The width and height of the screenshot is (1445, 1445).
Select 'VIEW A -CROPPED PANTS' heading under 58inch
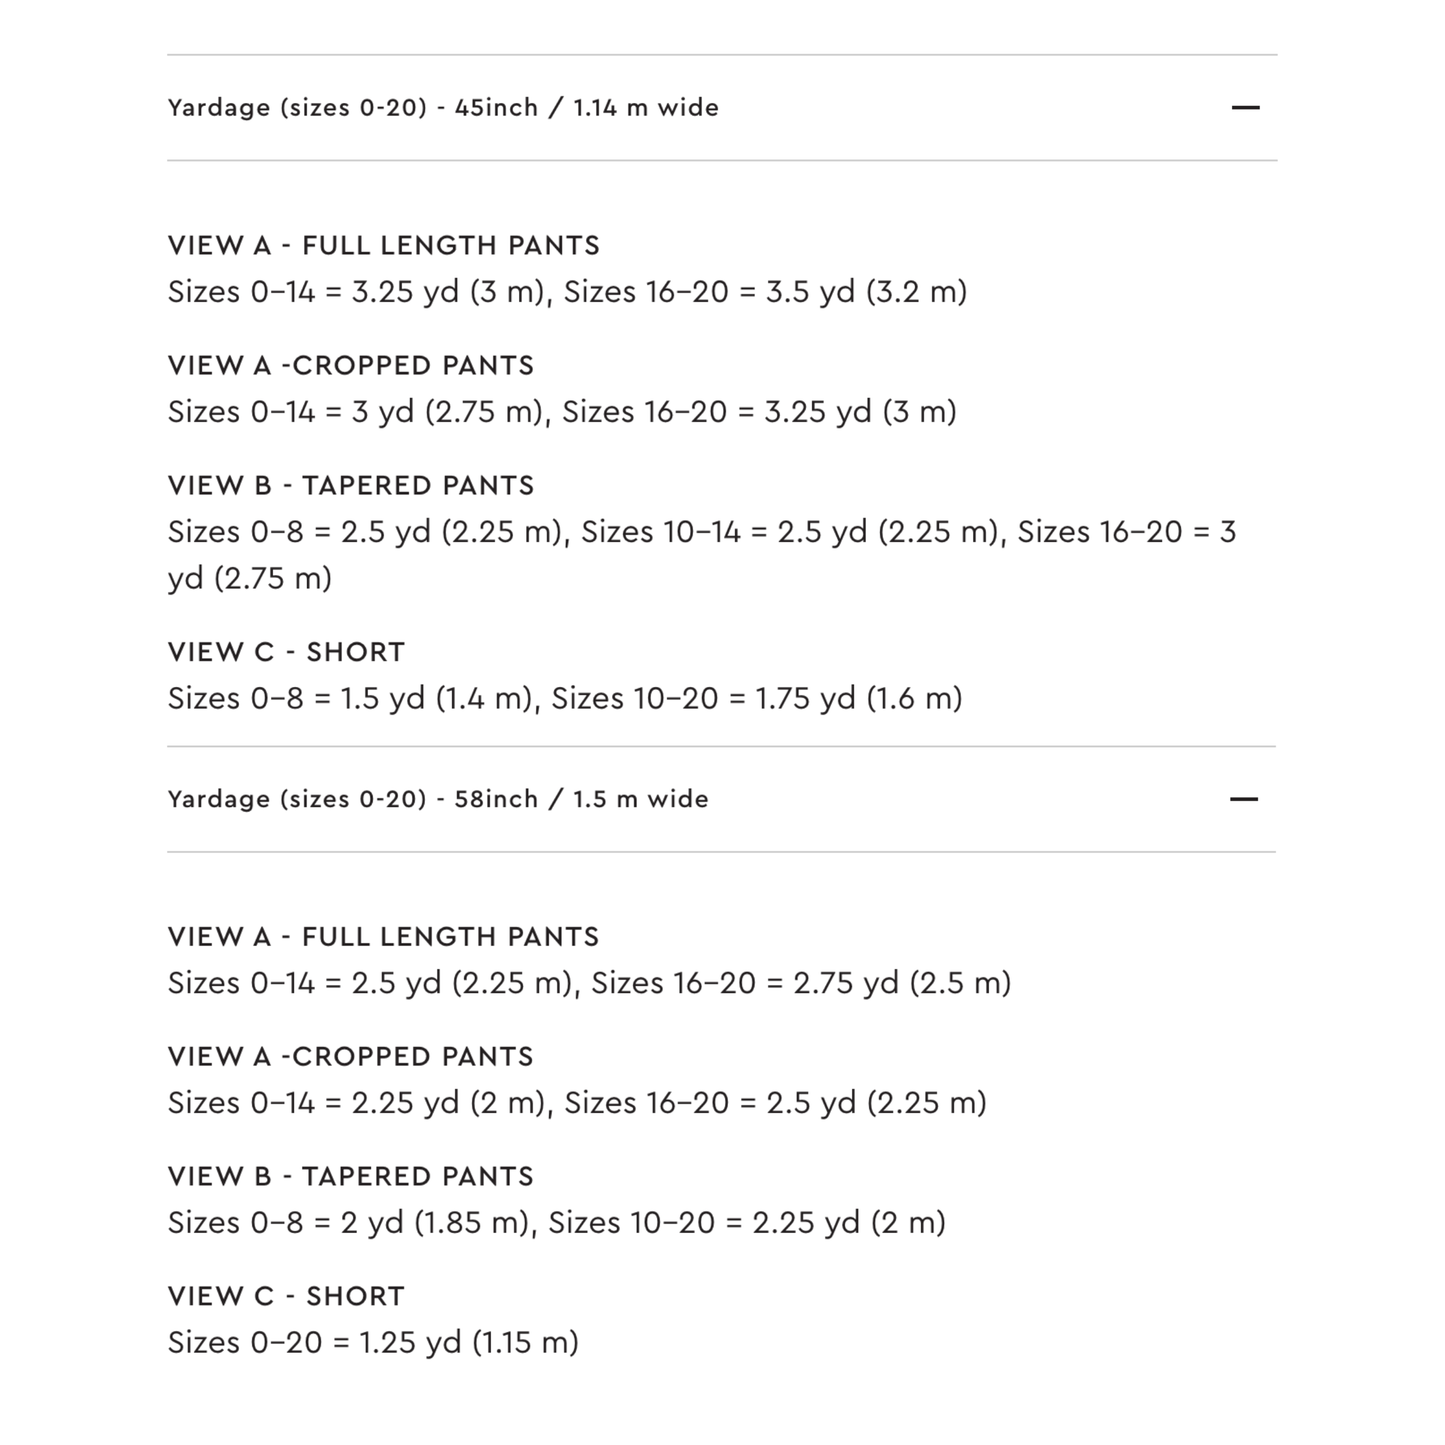click(x=351, y=1057)
